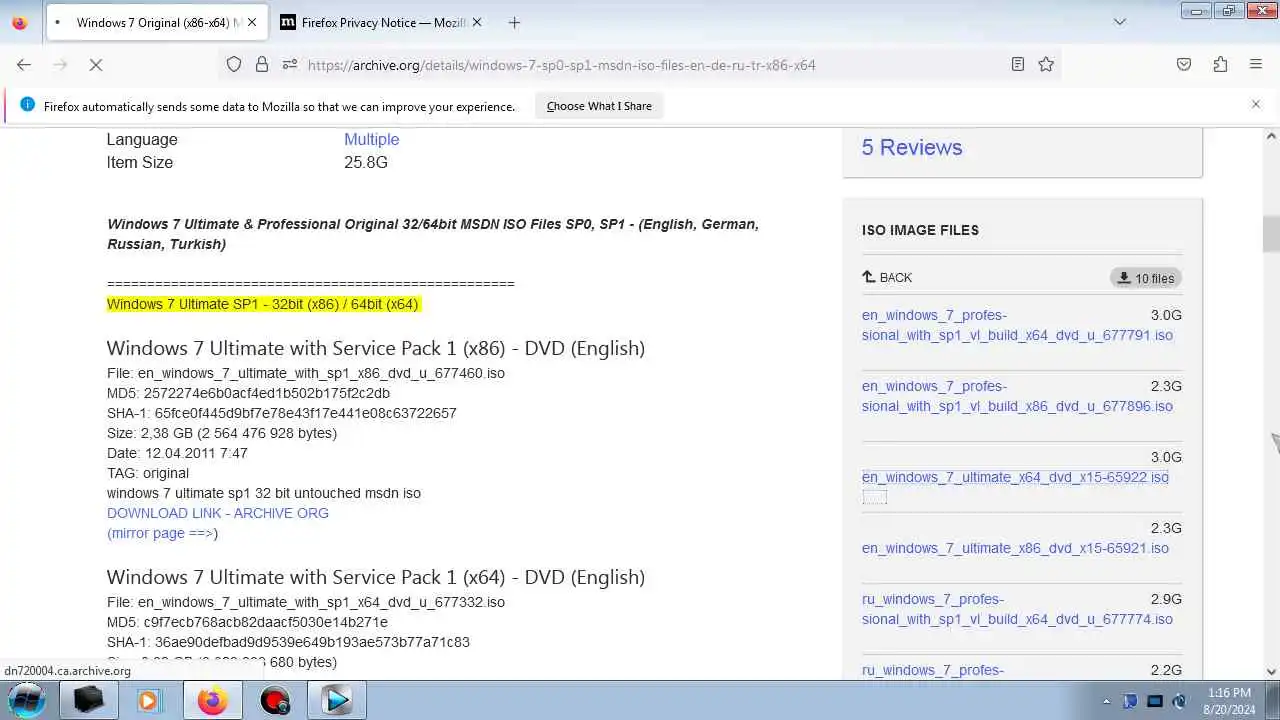Screen dimensions: 1280x720
Task: Show hidden system tray icons
Action: click(1106, 701)
